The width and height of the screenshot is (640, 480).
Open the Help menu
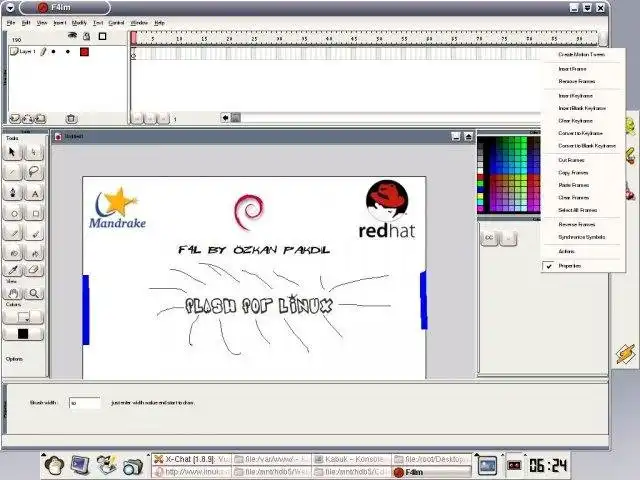tap(159, 23)
